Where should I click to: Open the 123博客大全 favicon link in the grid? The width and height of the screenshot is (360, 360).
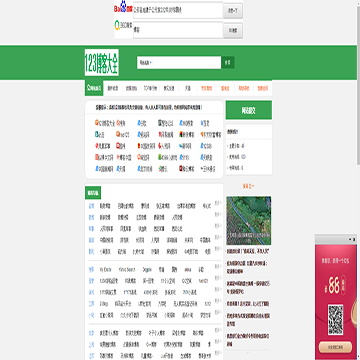click(105, 123)
